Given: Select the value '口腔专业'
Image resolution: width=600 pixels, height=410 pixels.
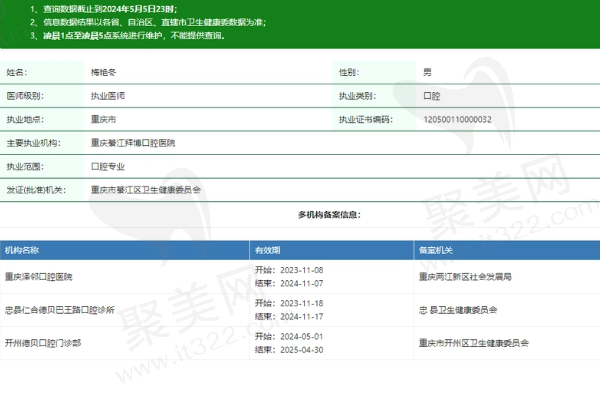Looking at the screenshot, I should (108, 167).
